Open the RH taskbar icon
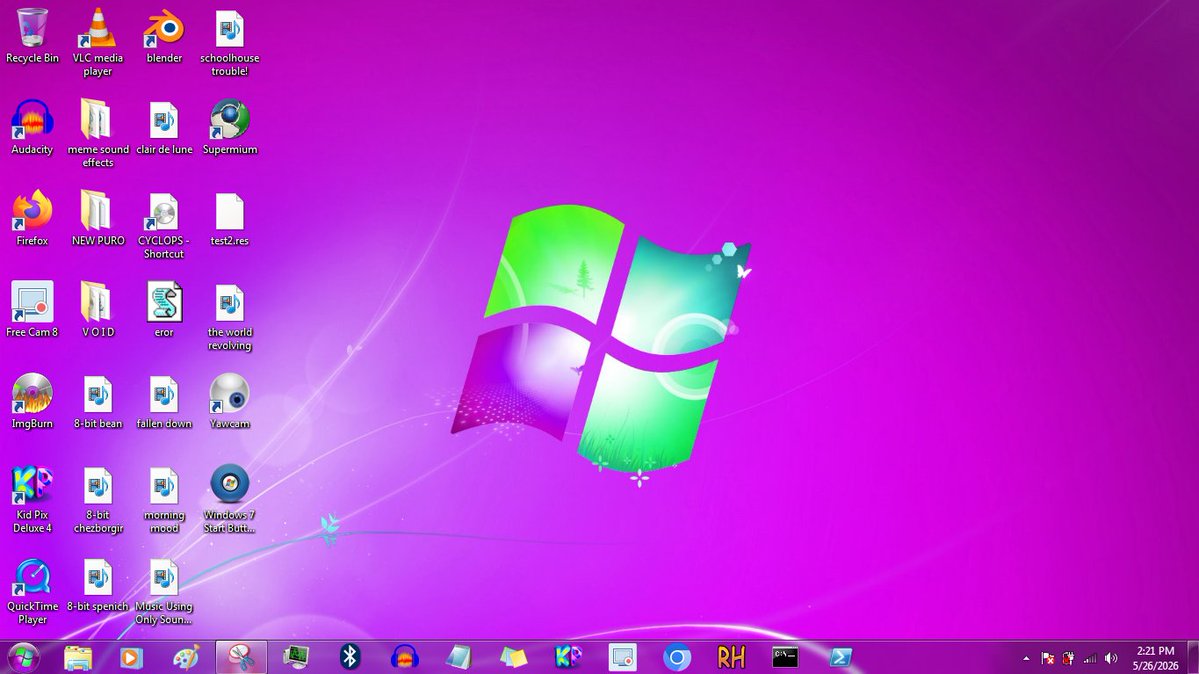Viewport: 1199px width, 674px height. [731, 657]
